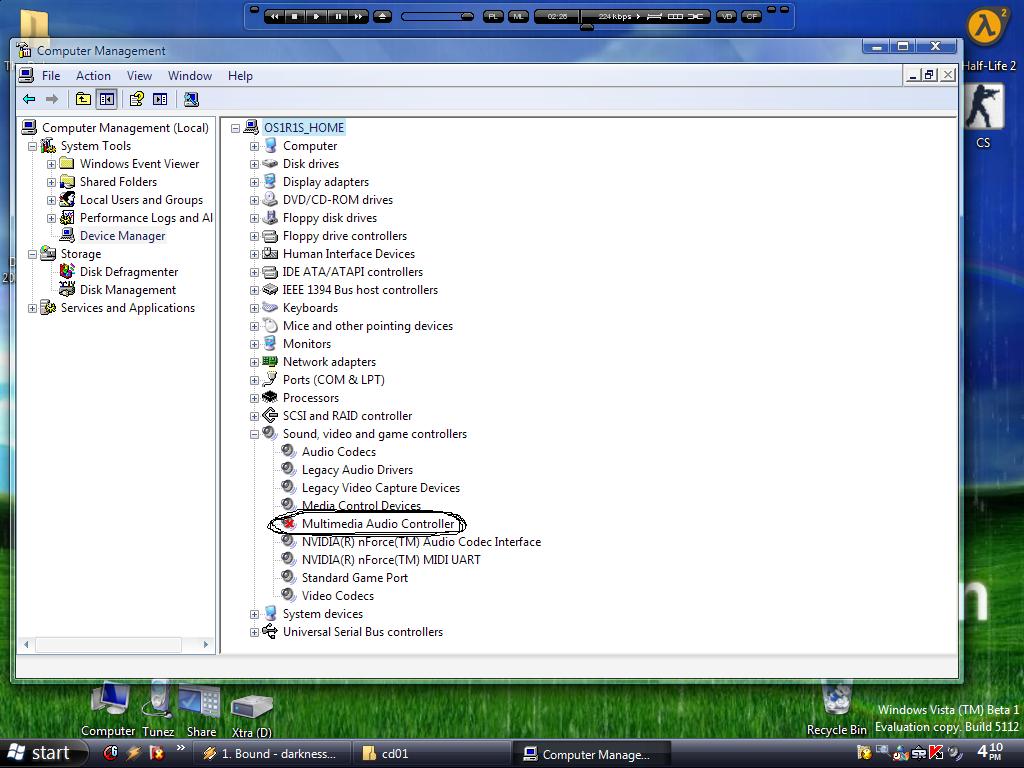
Task: Open the View menu
Action: pos(139,76)
